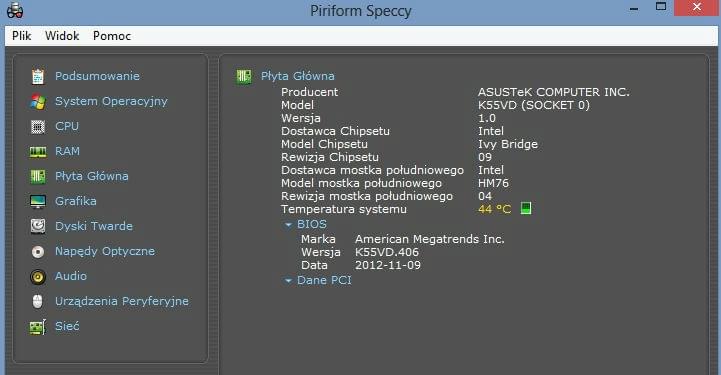Open the Pomoc menu

tap(112, 36)
